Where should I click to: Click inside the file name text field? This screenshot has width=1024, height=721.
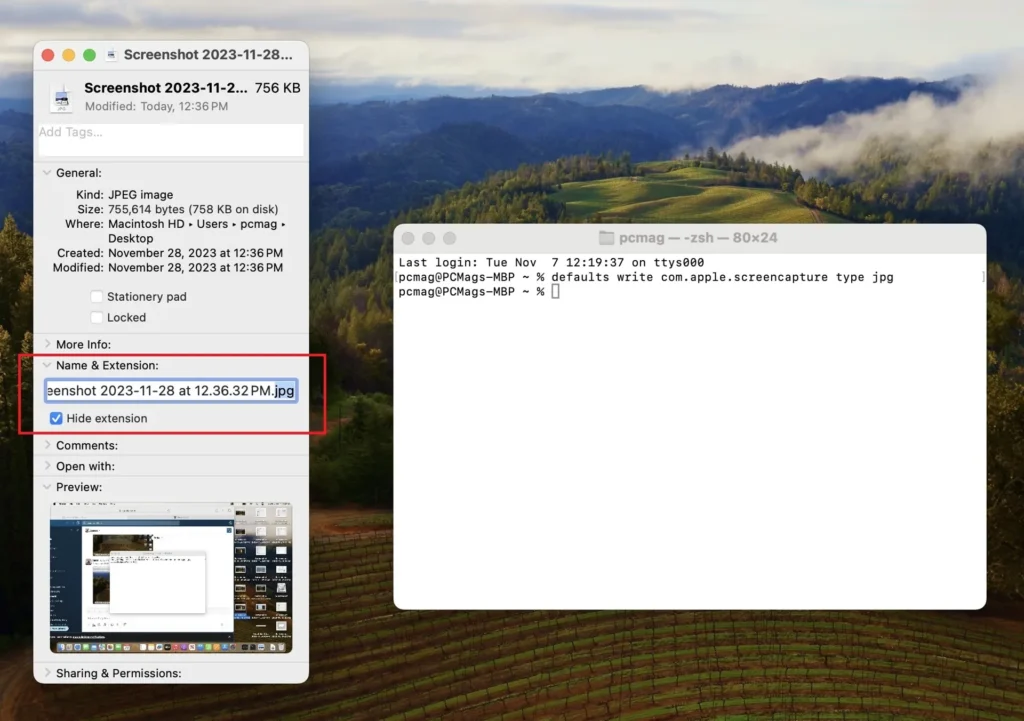[x=170, y=391]
